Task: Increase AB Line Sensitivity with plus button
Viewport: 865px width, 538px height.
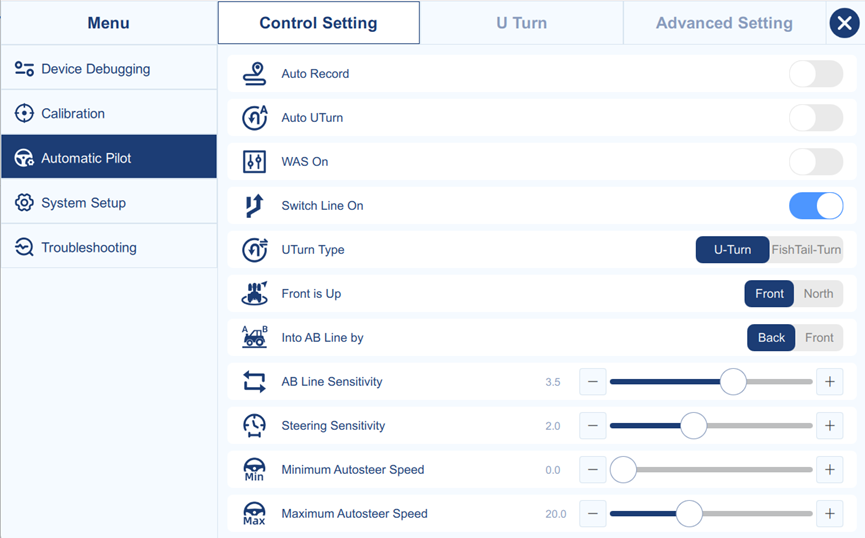Action: 830,381
